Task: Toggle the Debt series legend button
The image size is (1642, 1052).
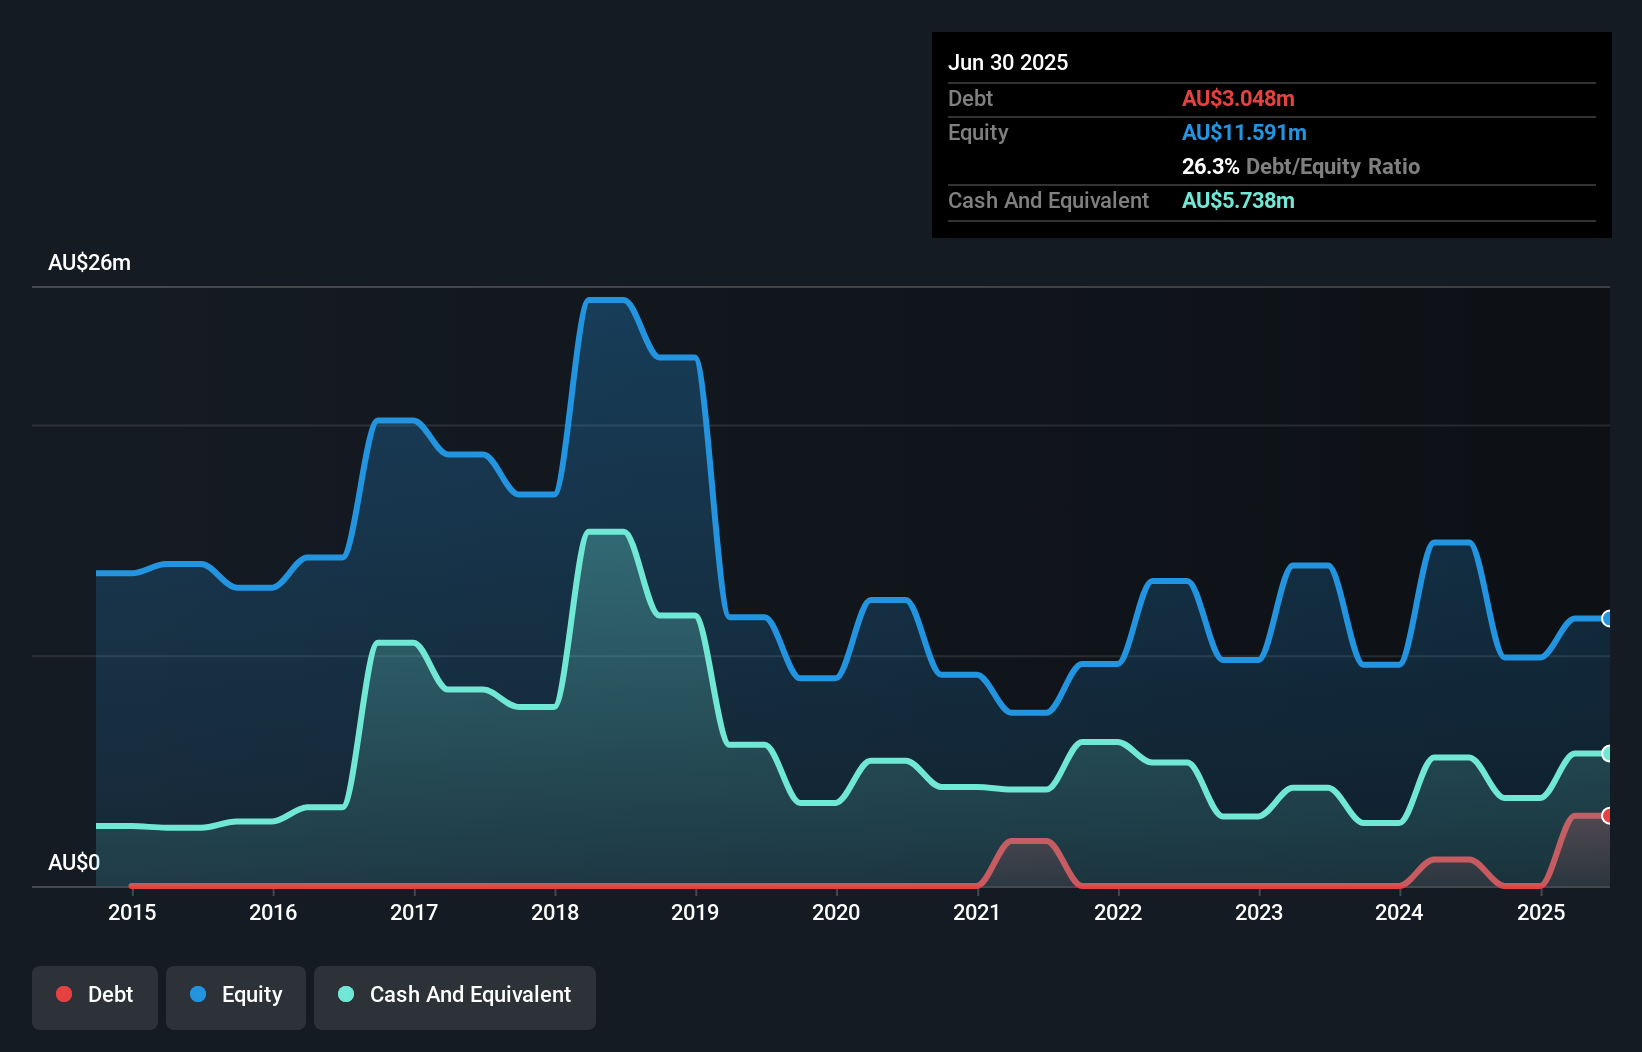Action: click(95, 996)
